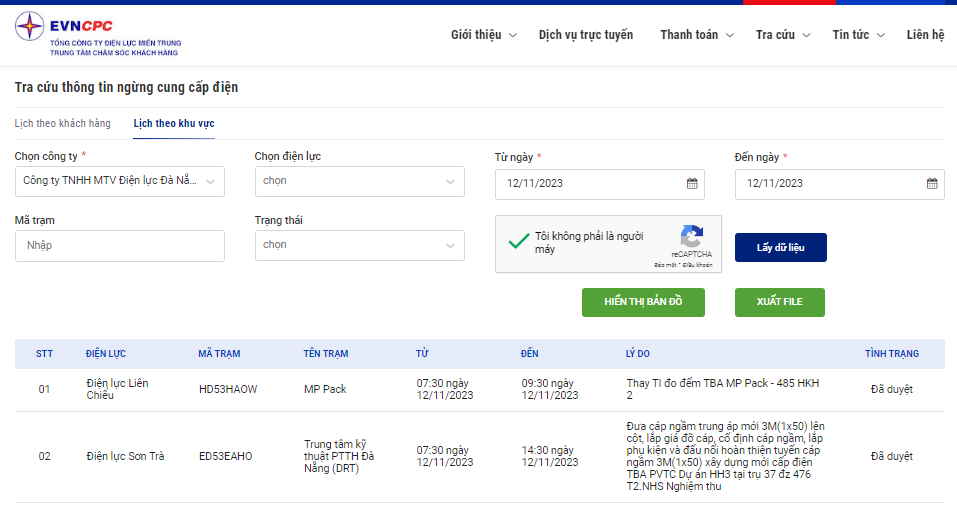Select 'Đã duyệt' status in row 01
The image size is (957, 505).
[x=892, y=389]
